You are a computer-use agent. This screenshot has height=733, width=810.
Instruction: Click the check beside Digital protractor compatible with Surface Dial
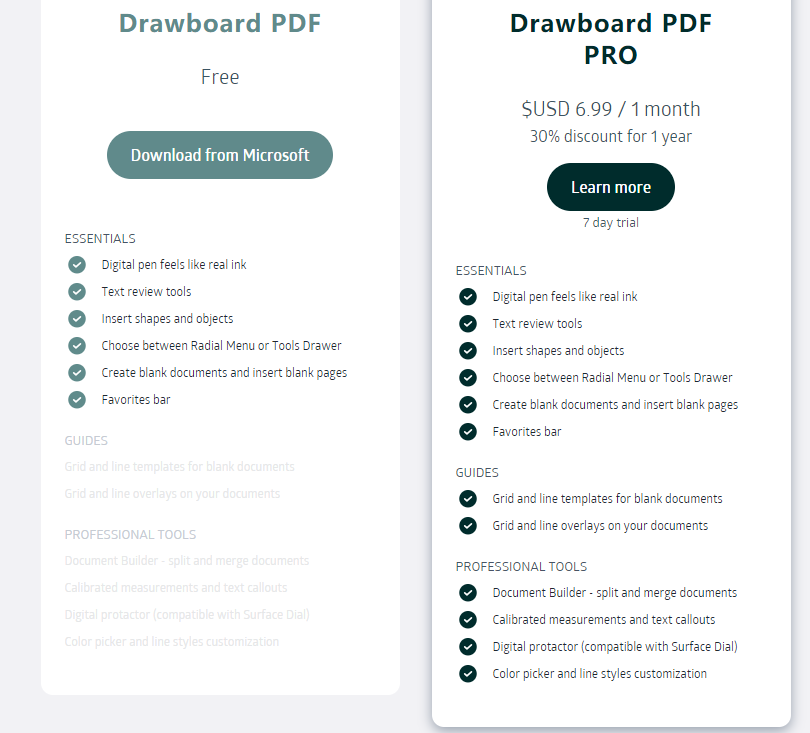468,646
